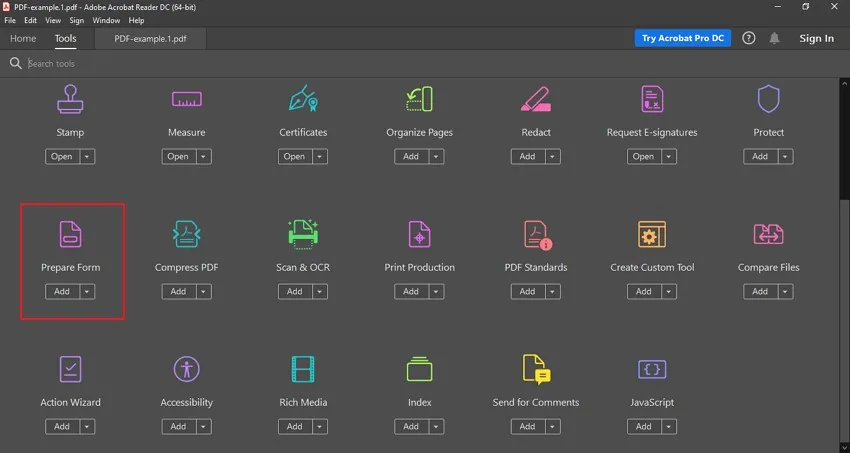Click the Open button under Stamp
This screenshot has width=850, height=453.
[x=62, y=157]
